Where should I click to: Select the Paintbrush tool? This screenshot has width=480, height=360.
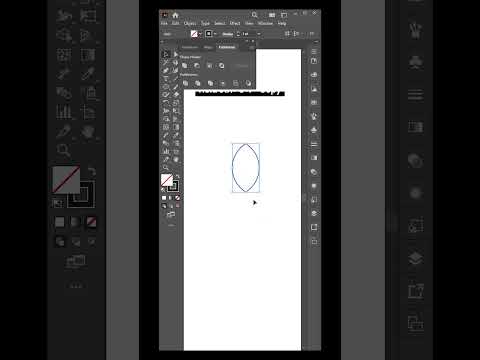point(176,87)
